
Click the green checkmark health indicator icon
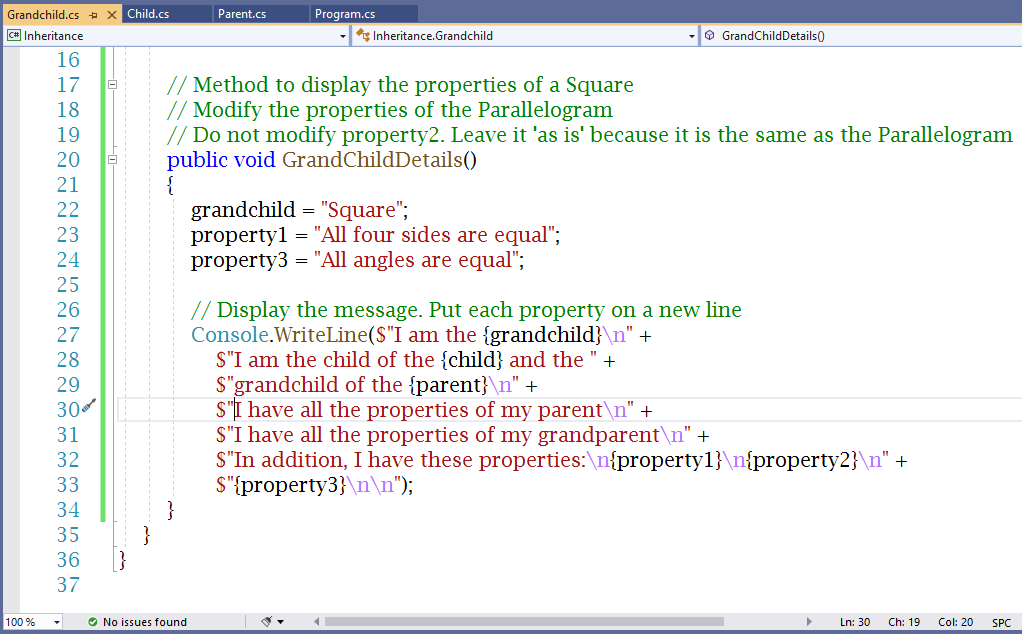(x=92, y=622)
